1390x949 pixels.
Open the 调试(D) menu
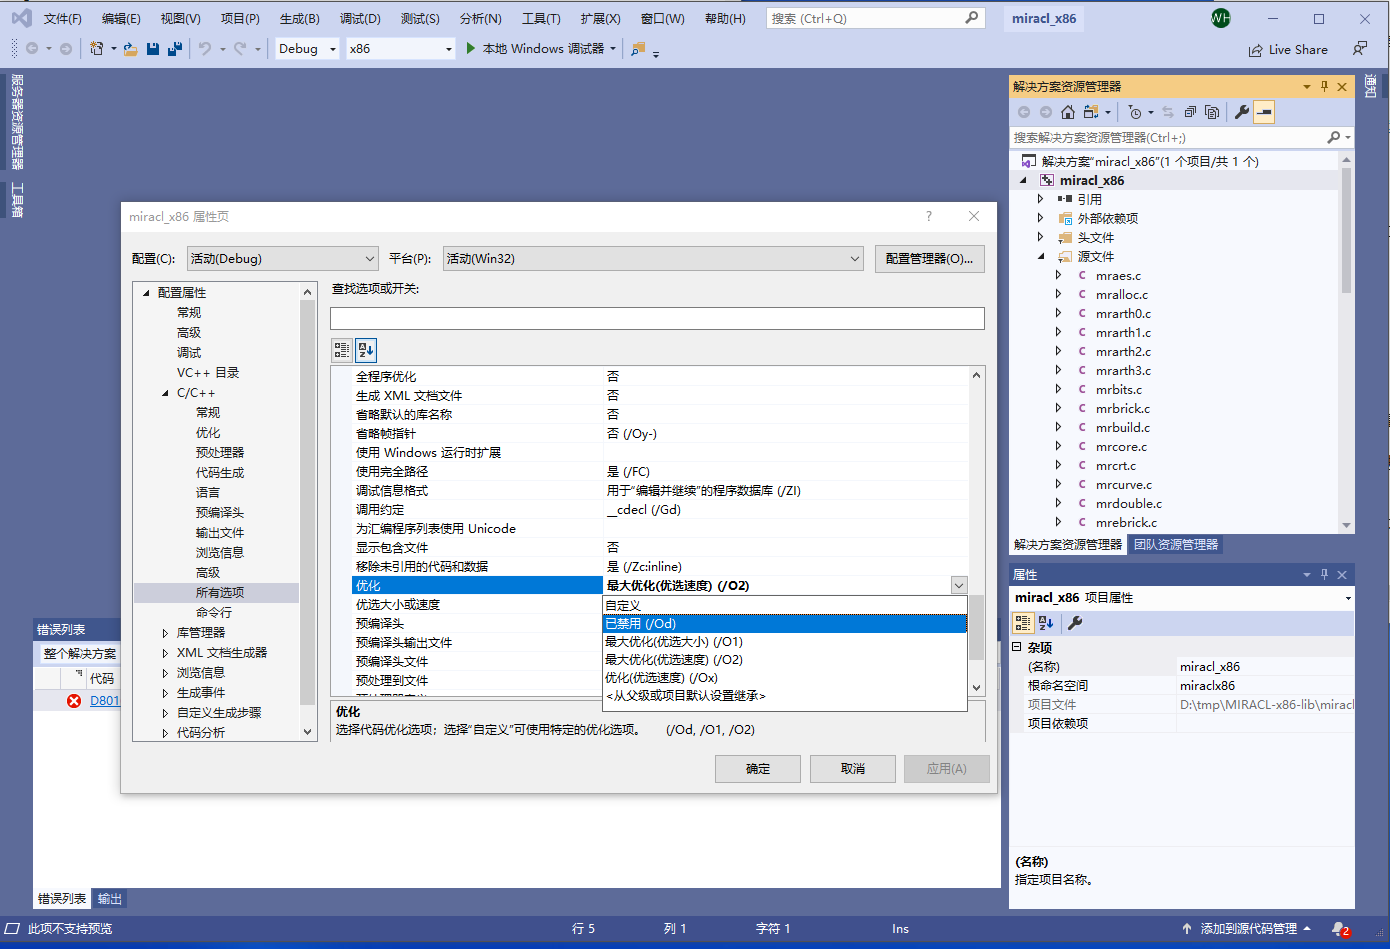point(360,19)
